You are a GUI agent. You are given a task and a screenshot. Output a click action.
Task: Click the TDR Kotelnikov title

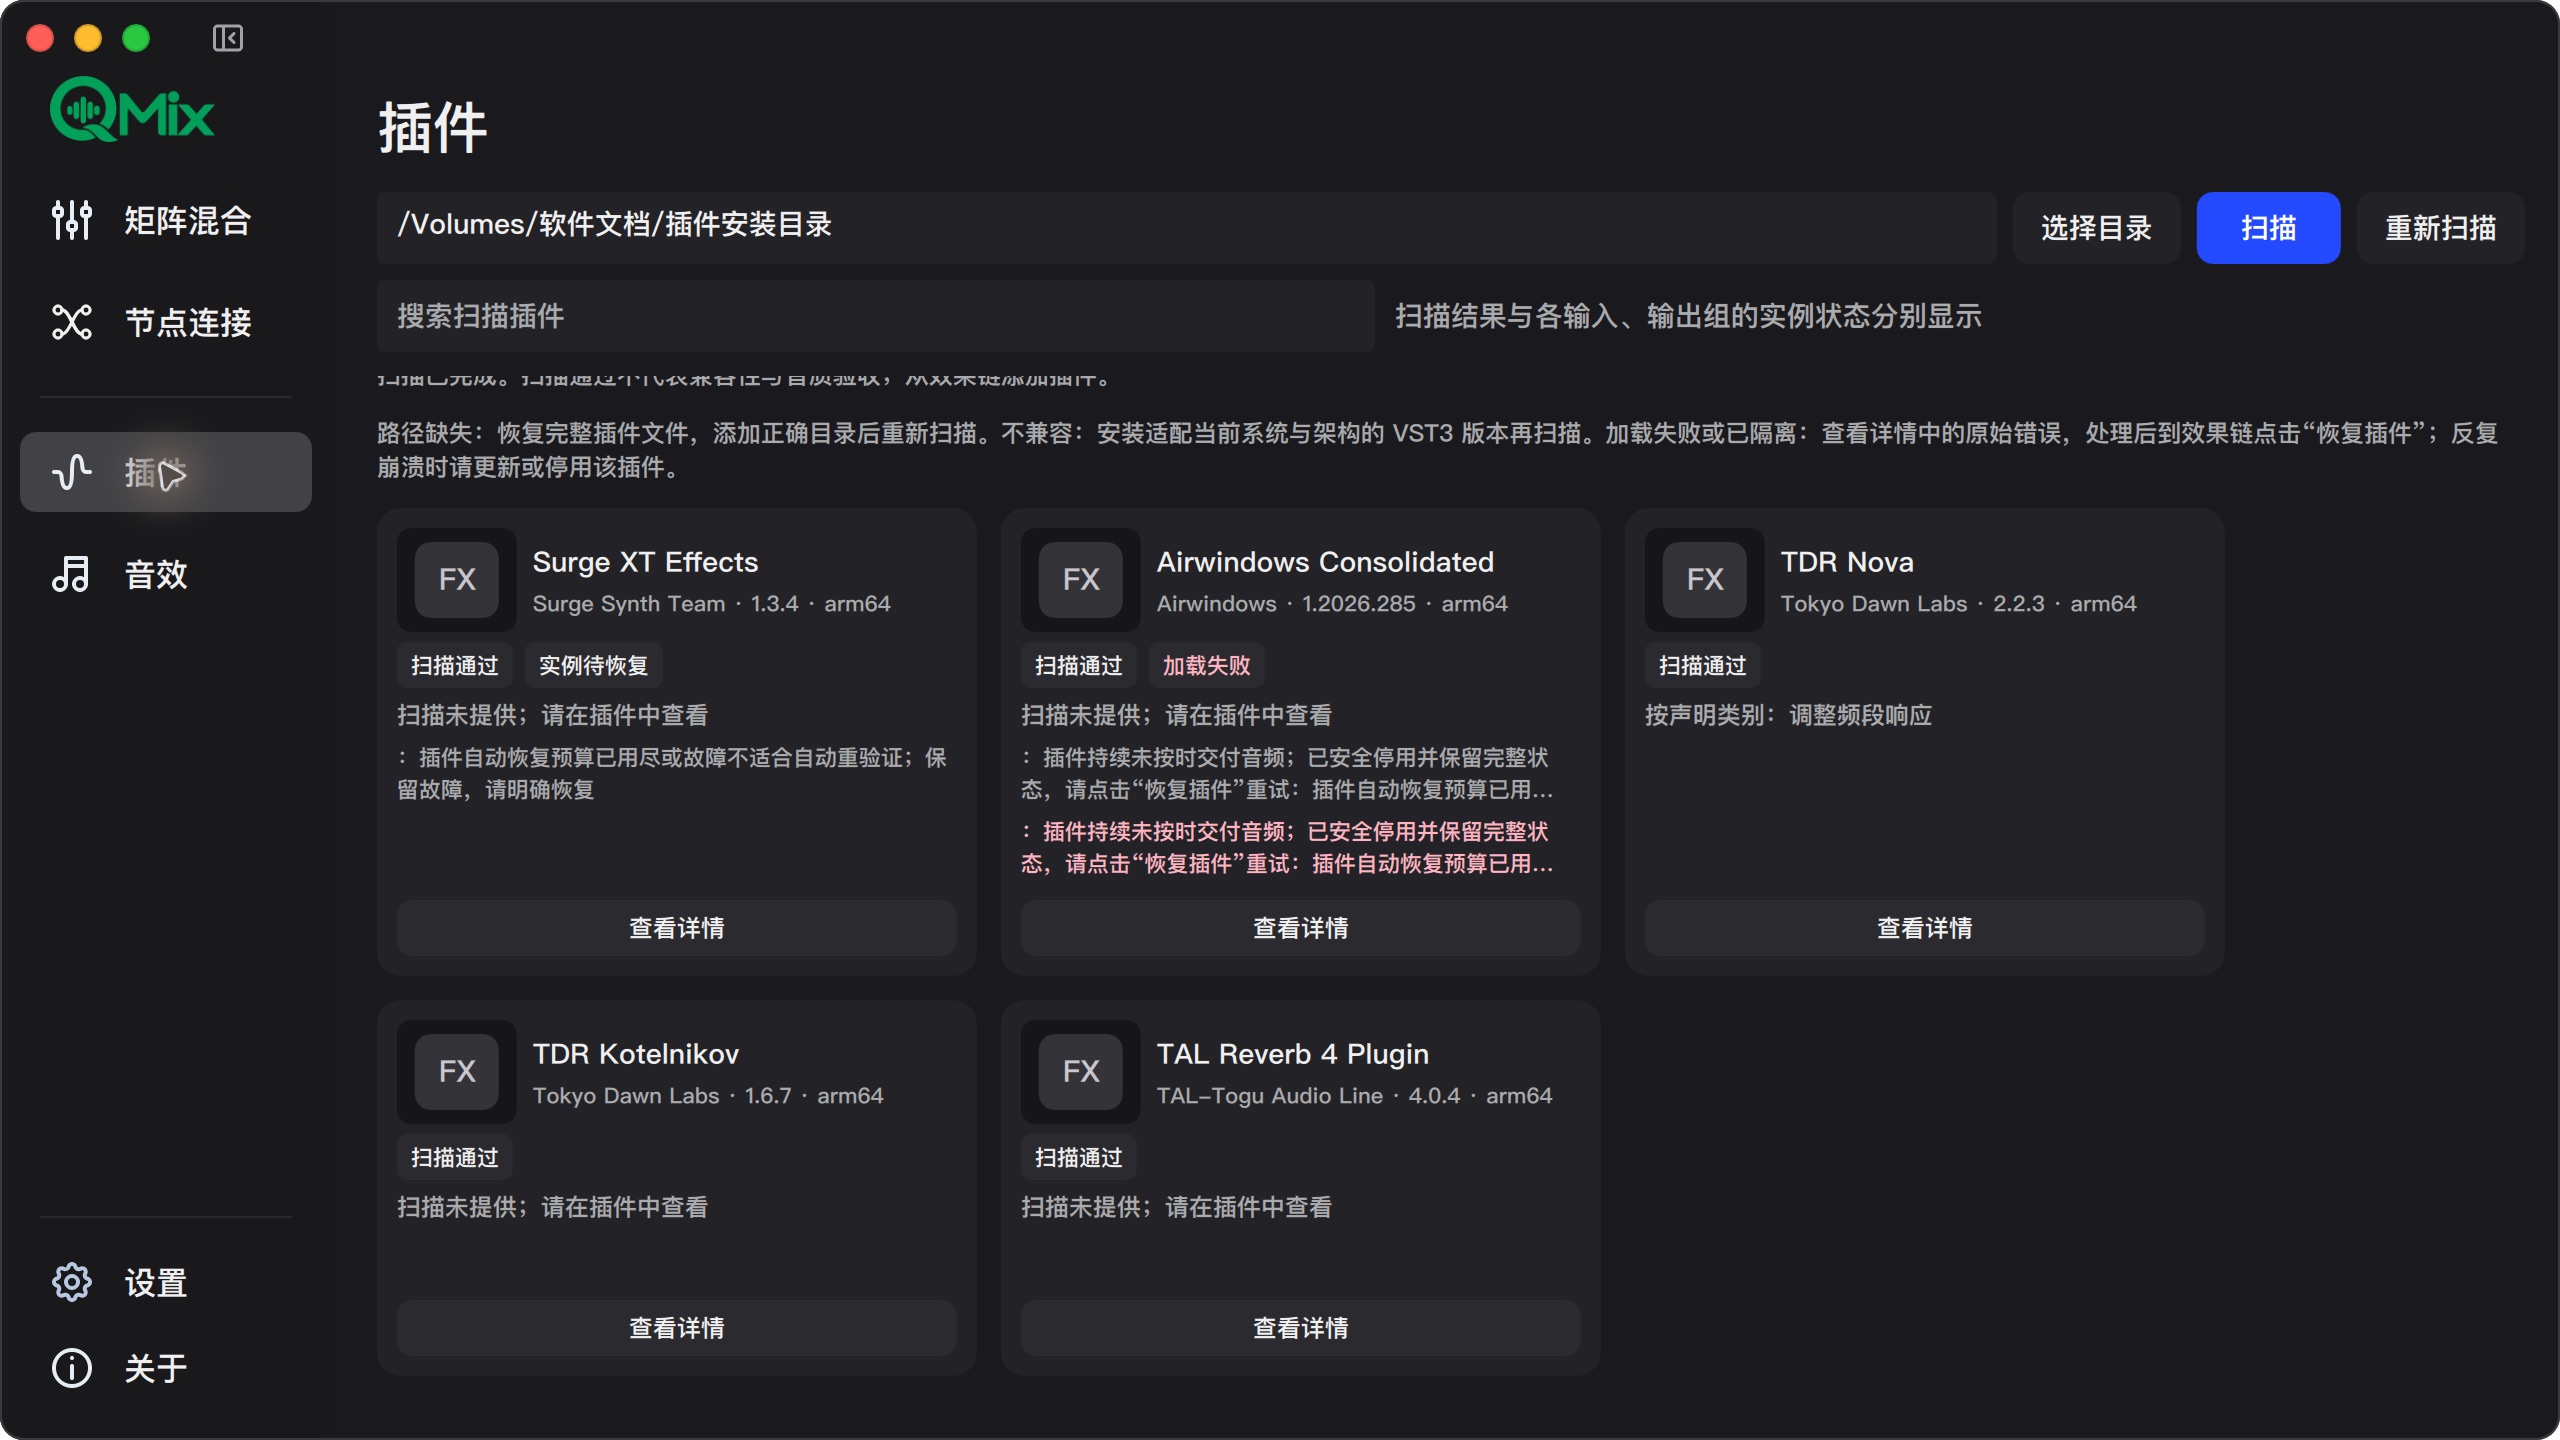click(x=636, y=1054)
